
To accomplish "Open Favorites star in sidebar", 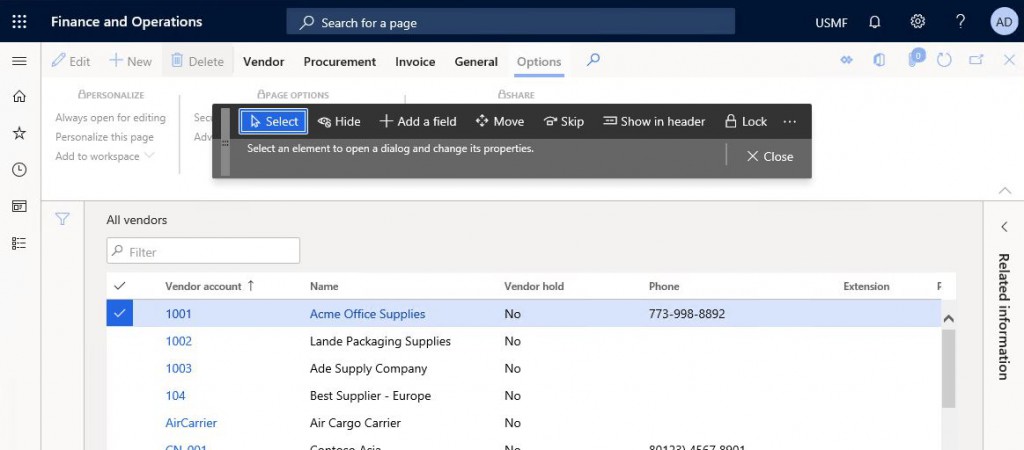I will coord(20,133).
